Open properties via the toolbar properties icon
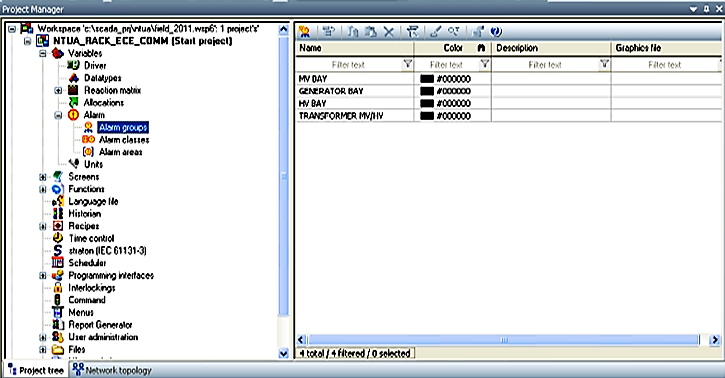 click(x=478, y=31)
